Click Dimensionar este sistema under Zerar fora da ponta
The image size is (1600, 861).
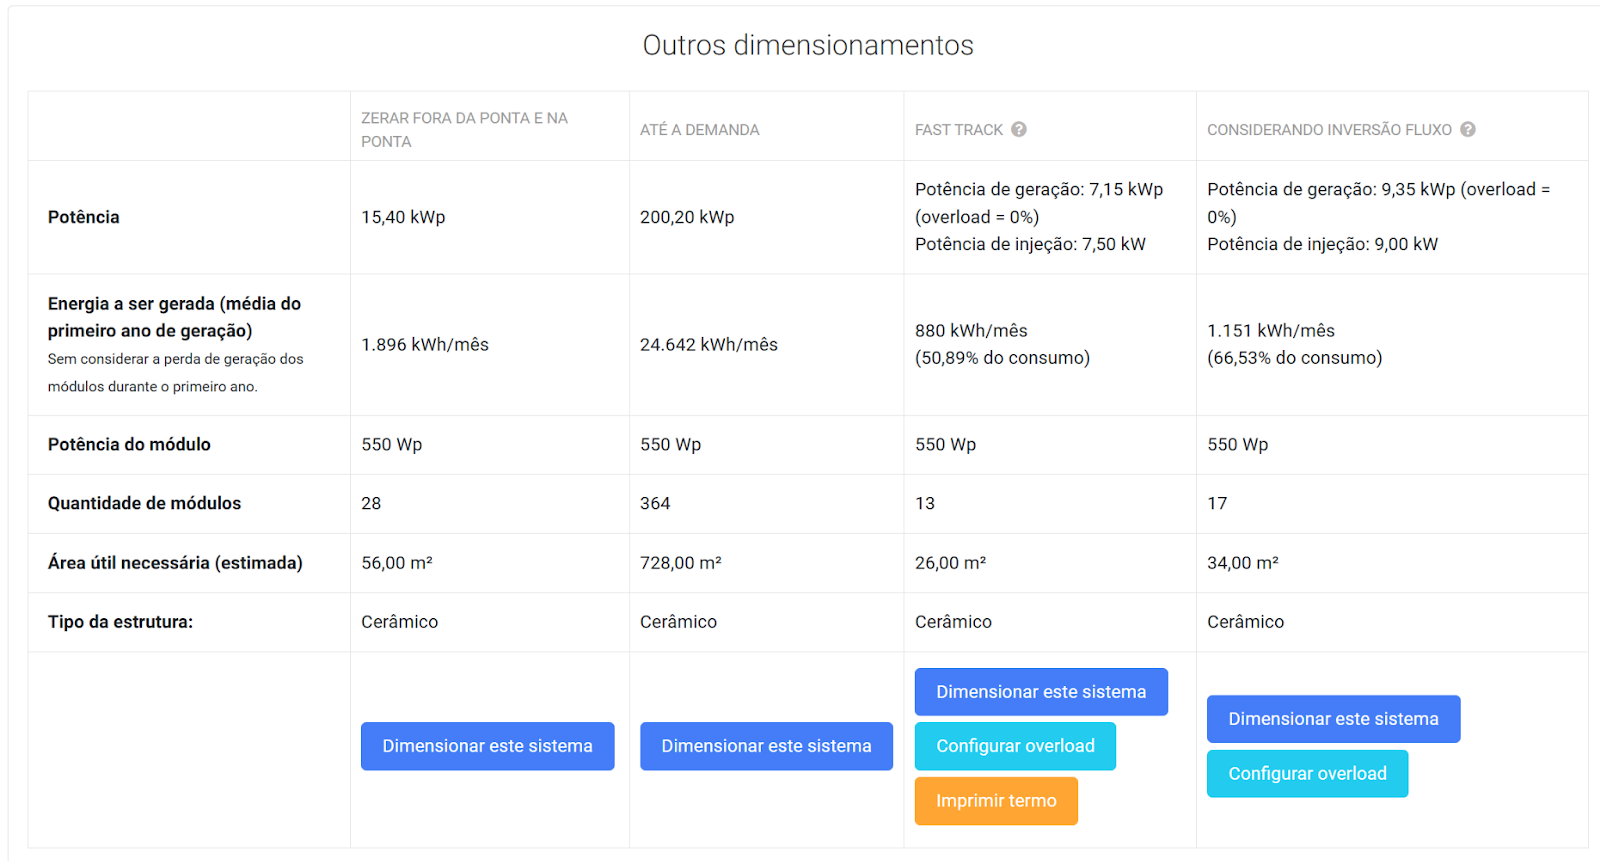click(487, 746)
